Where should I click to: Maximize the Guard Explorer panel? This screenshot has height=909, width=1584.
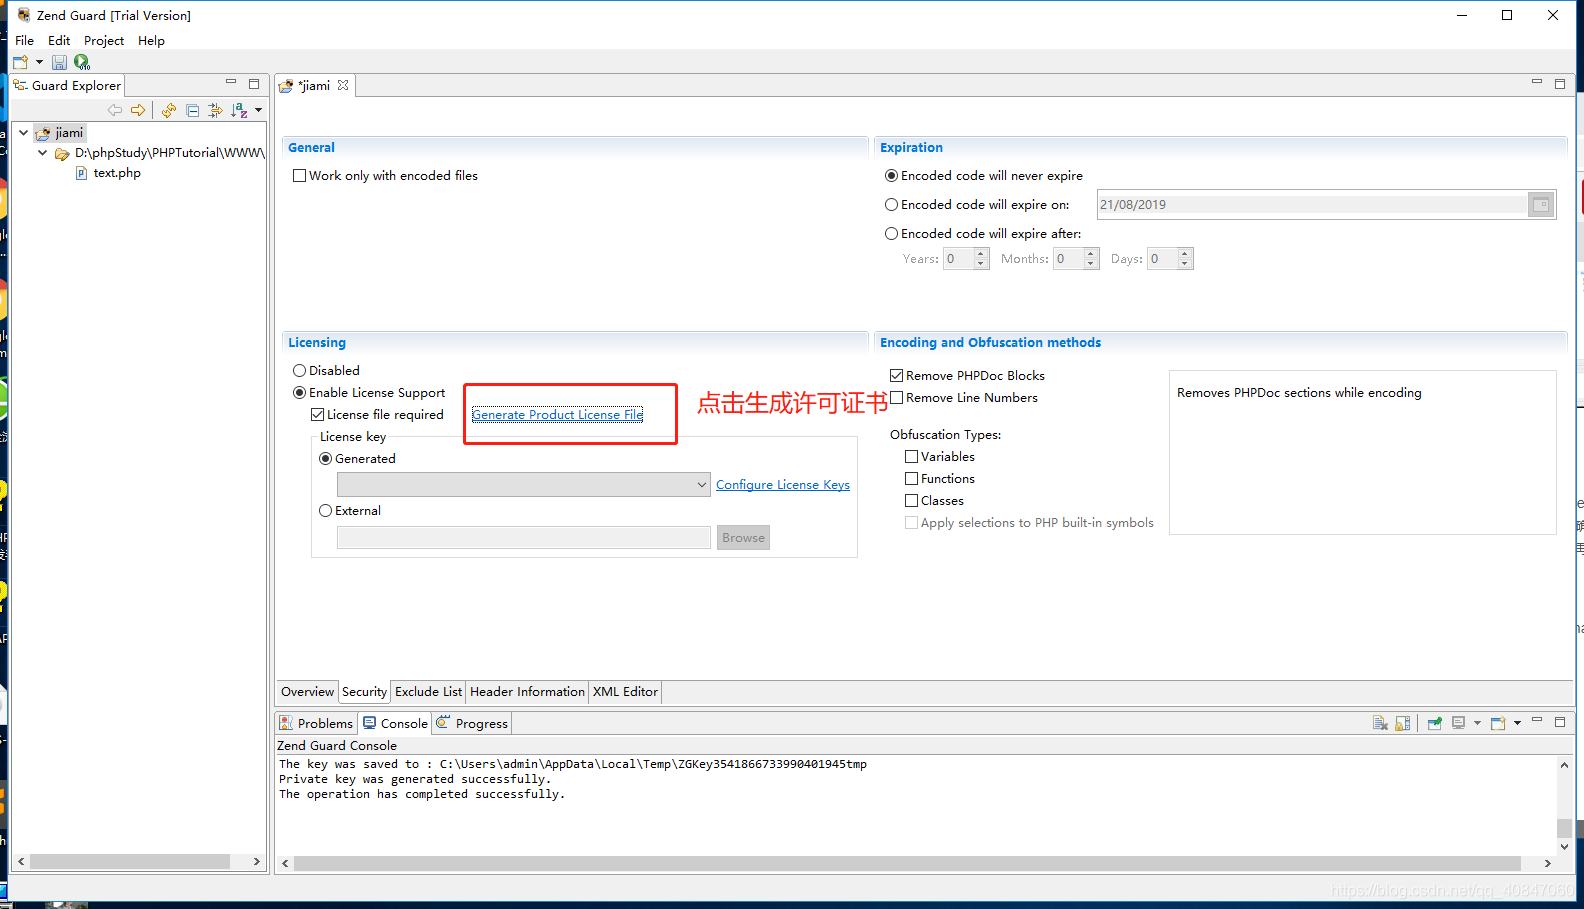click(x=254, y=84)
